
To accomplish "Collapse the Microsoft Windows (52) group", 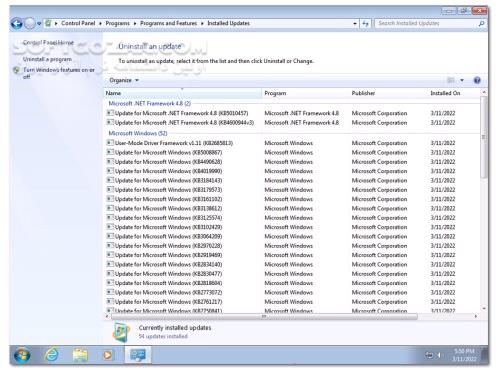I will 138,133.
